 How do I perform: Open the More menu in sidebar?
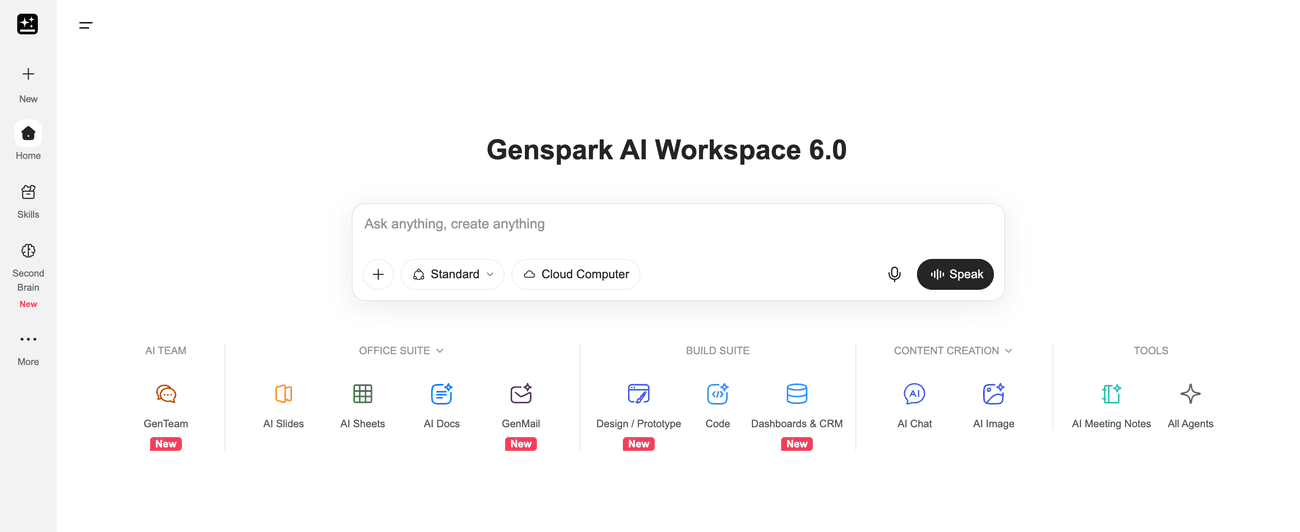point(28,349)
